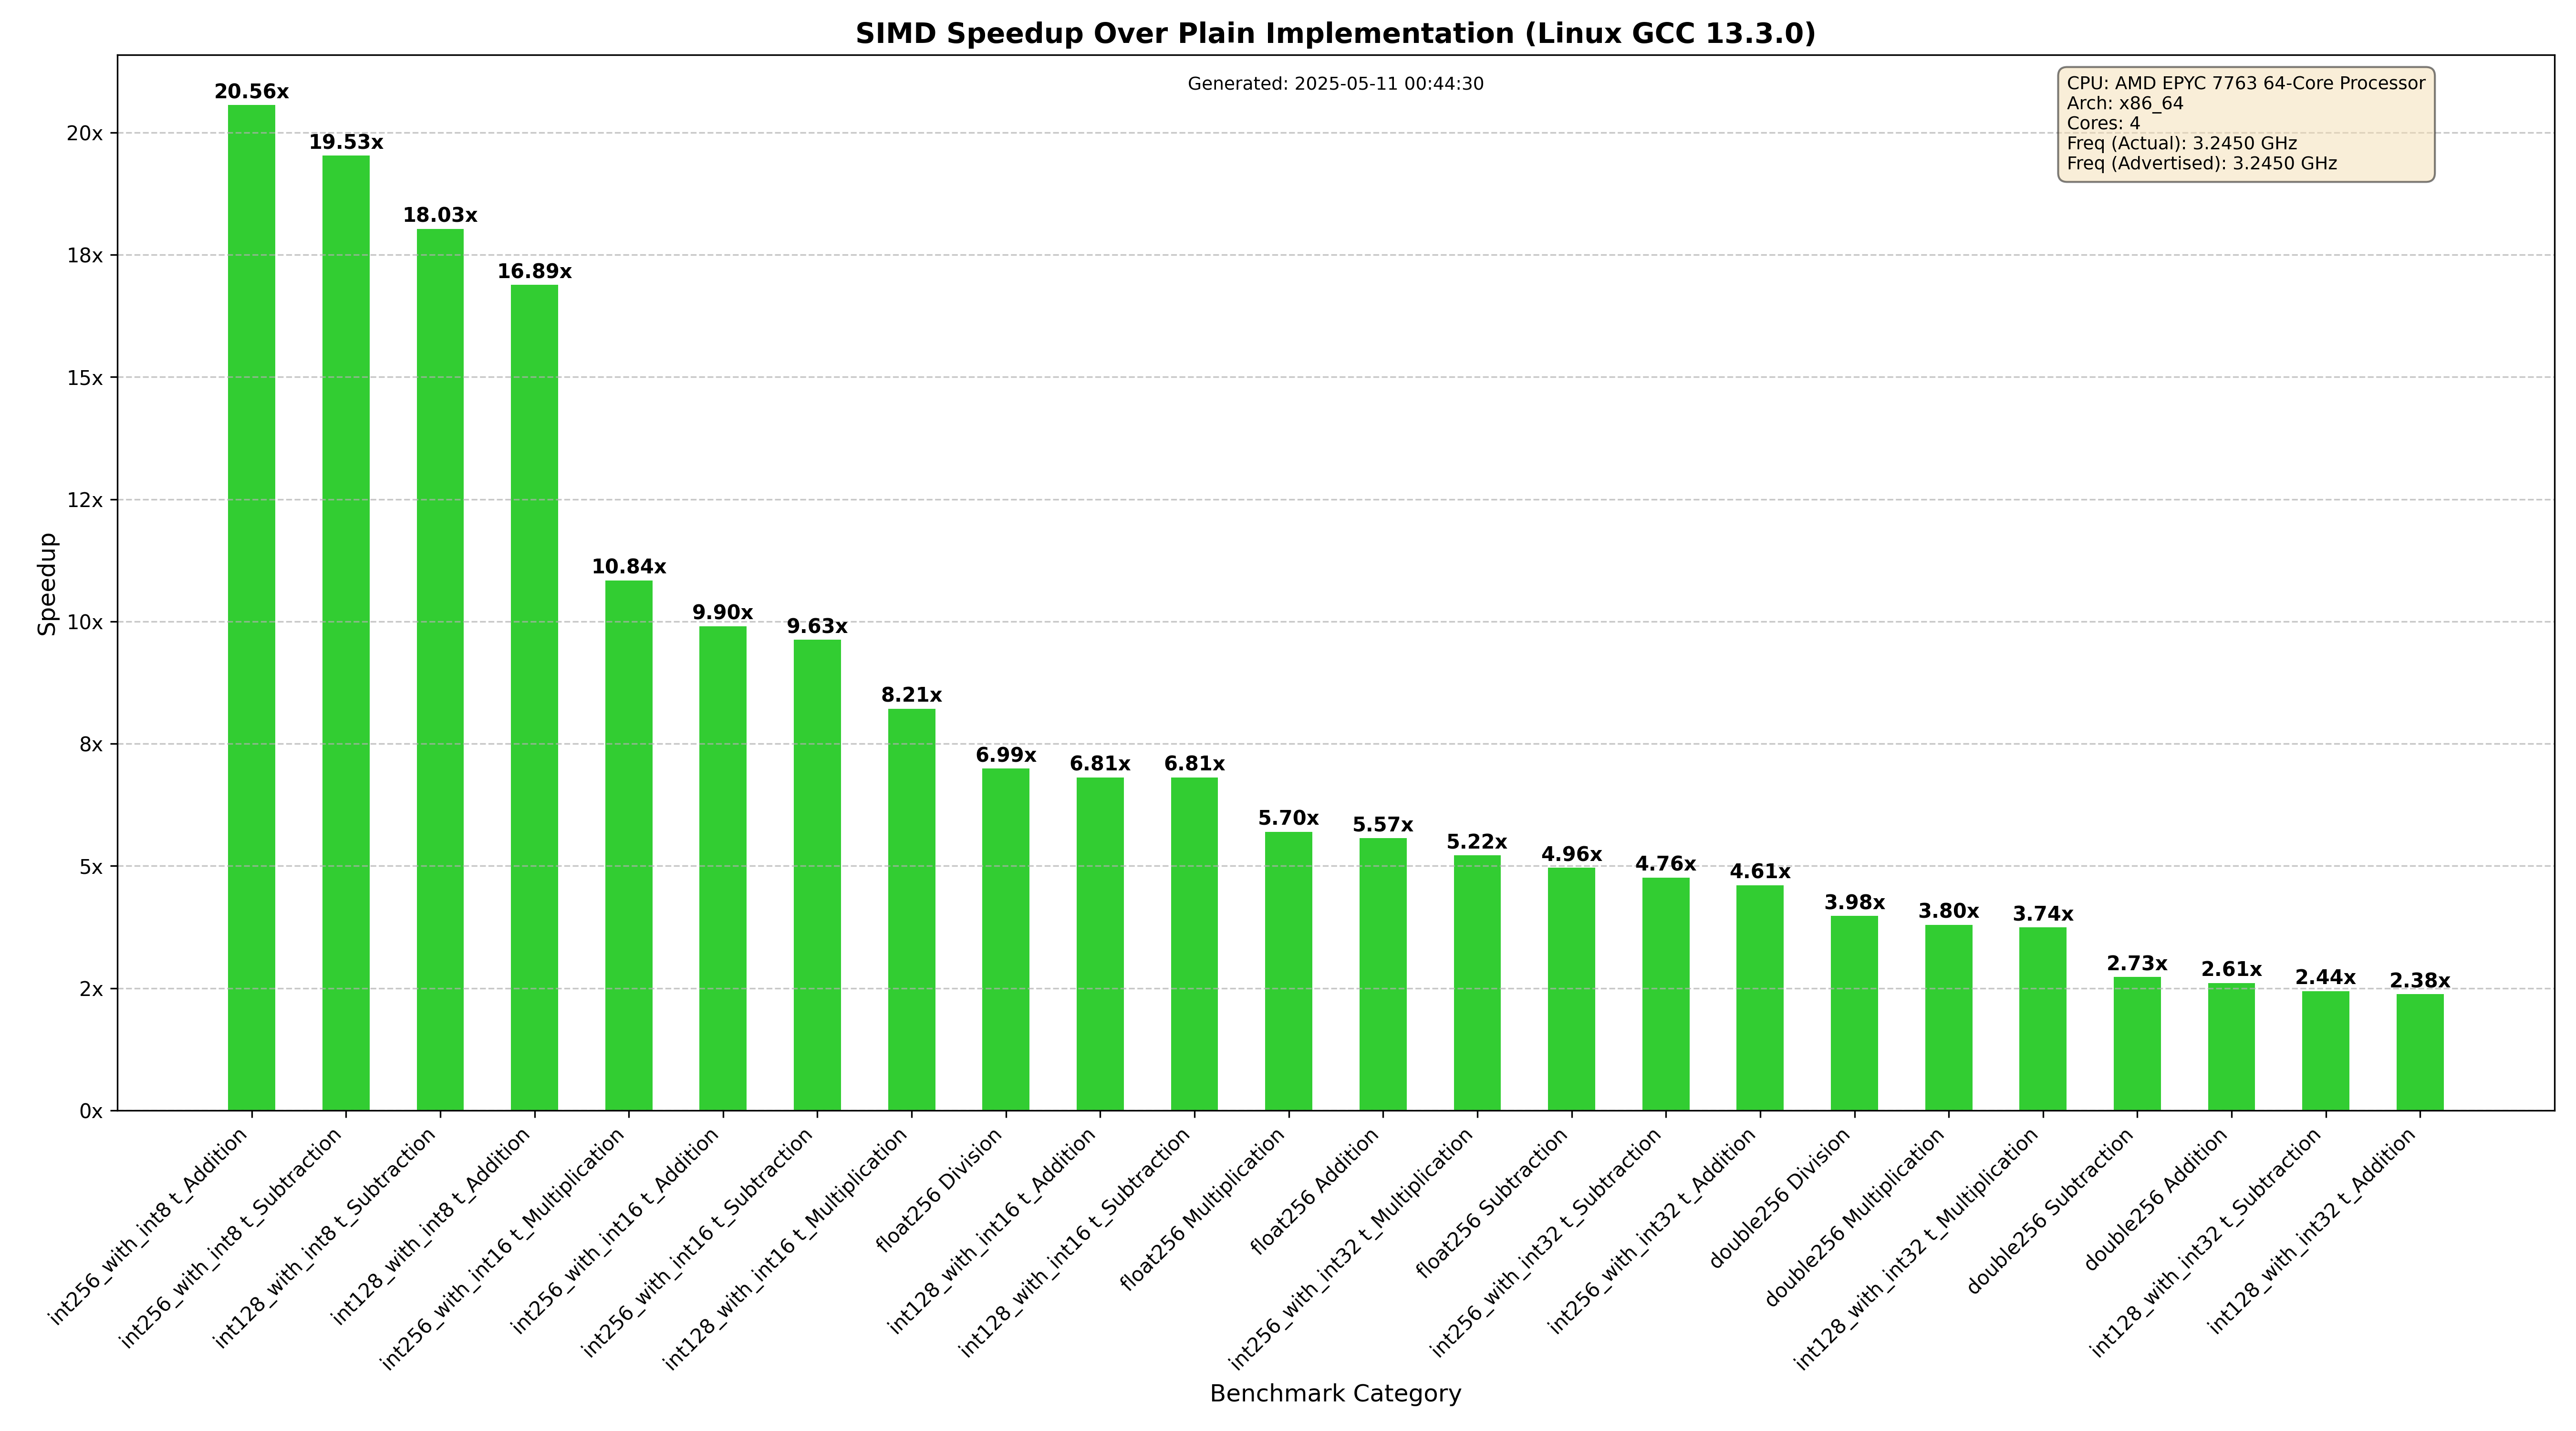Click the chart title text
Screen dimensions: 2576x1431
(1335, 34)
